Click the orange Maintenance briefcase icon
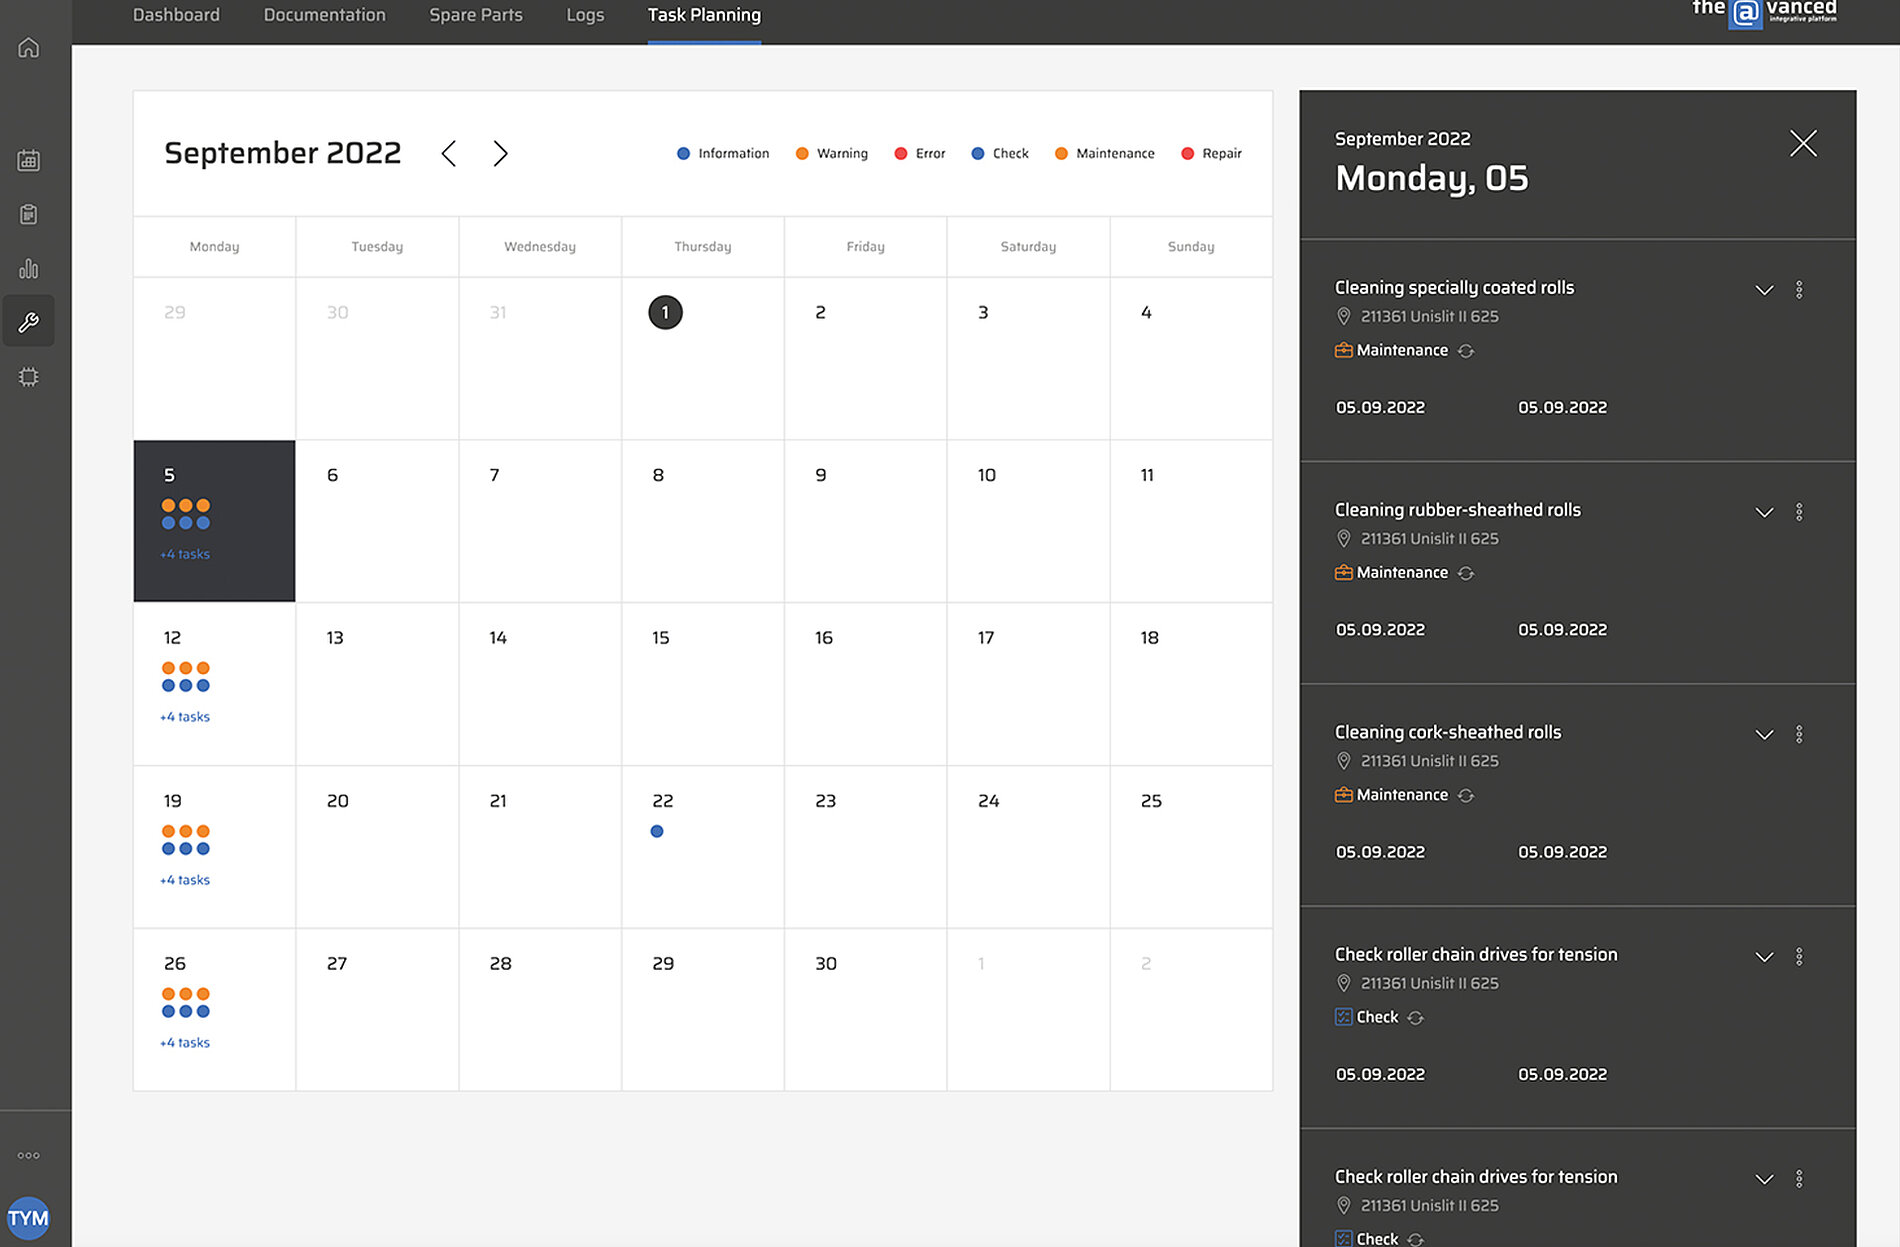 pyautogui.click(x=1344, y=350)
